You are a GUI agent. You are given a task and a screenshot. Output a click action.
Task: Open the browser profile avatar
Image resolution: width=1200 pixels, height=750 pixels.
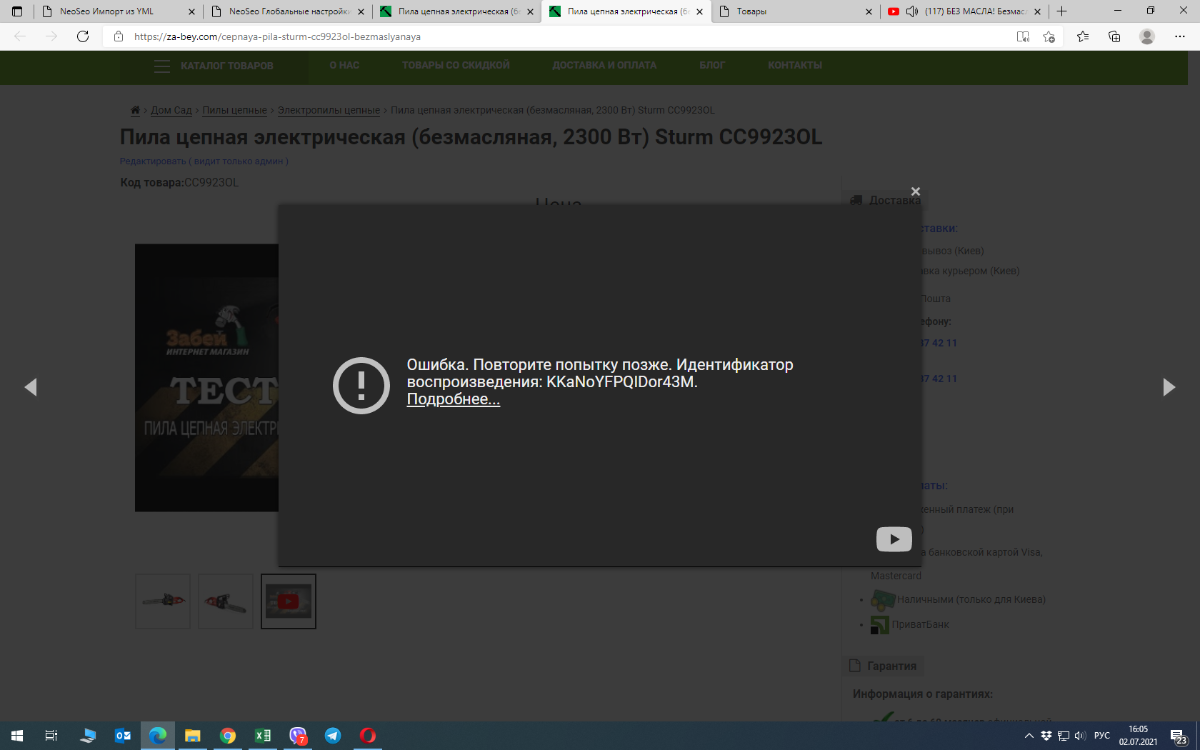coord(1147,36)
